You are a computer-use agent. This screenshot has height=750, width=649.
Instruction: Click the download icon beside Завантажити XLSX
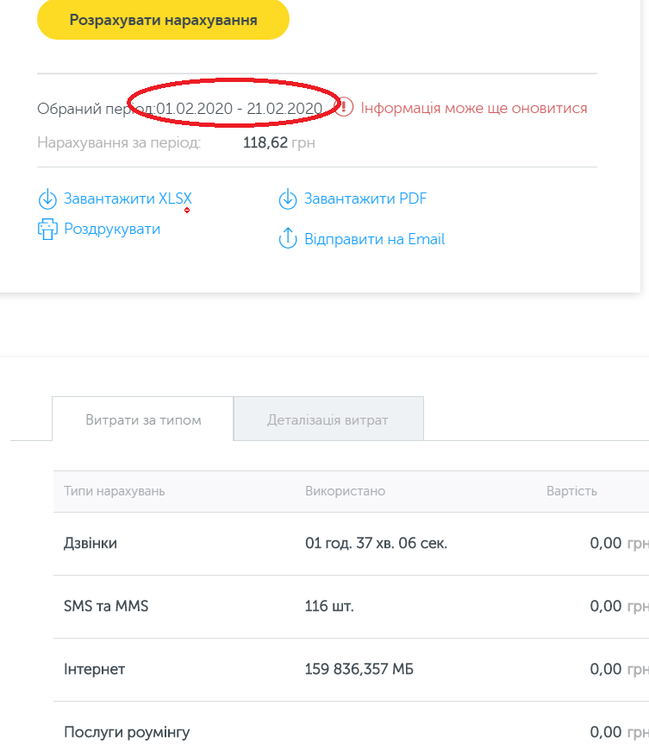coord(47,199)
